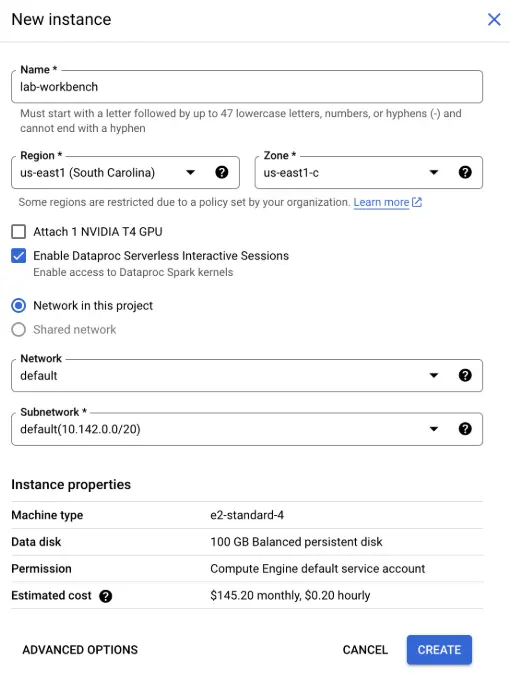Image resolution: width=510 pixels, height=674 pixels.
Task: Open the Learn more link
Action: (381, 202)
